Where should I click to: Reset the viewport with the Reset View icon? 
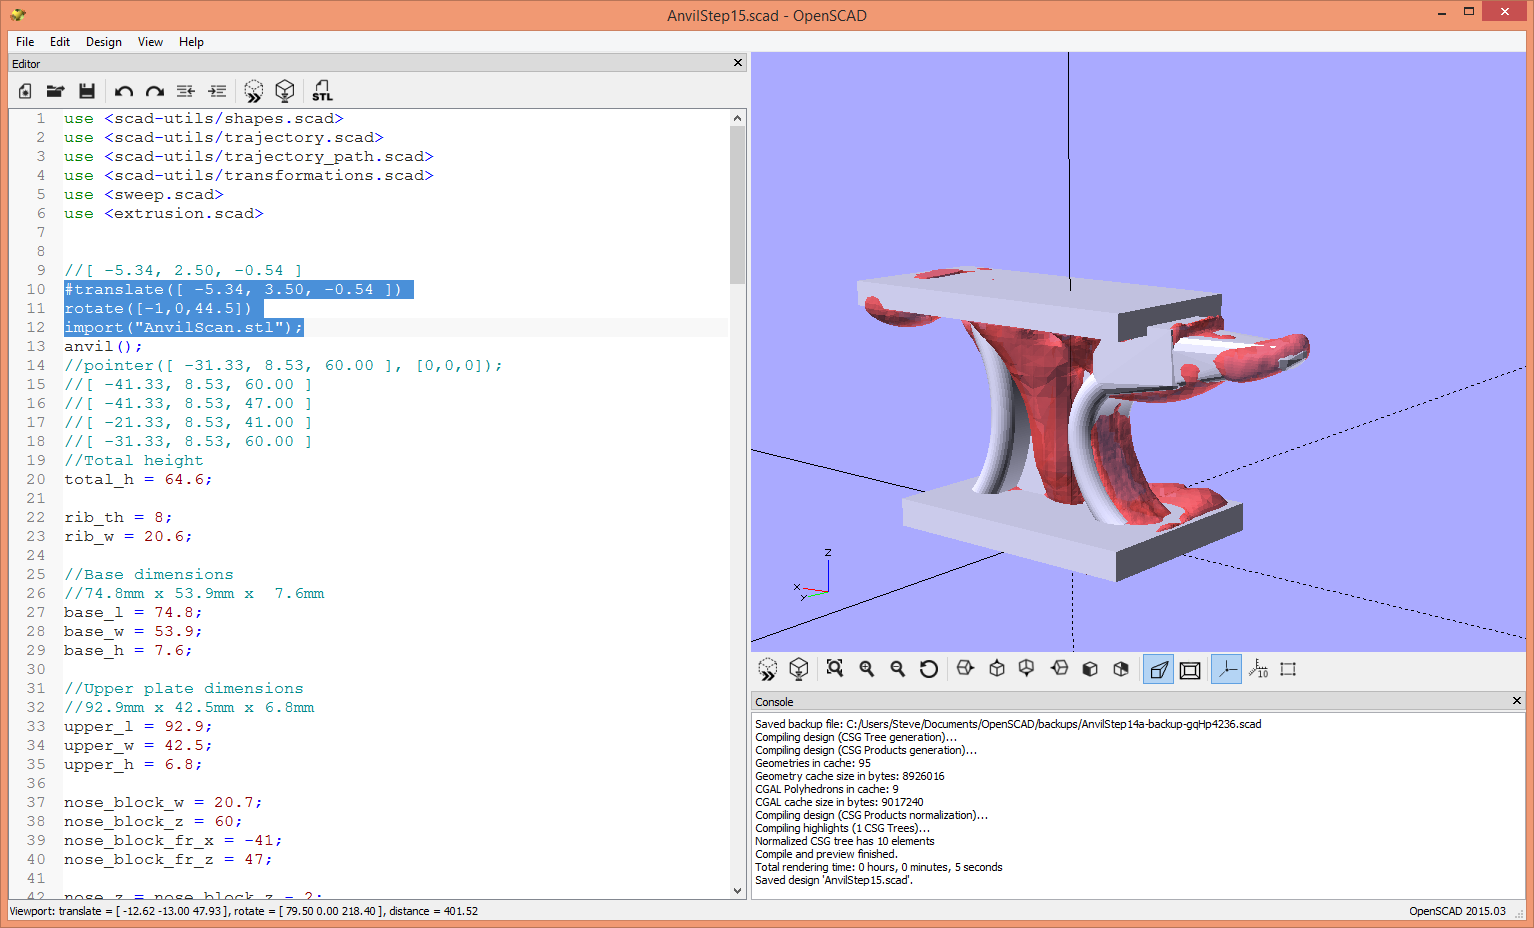(x=929, y=668)
